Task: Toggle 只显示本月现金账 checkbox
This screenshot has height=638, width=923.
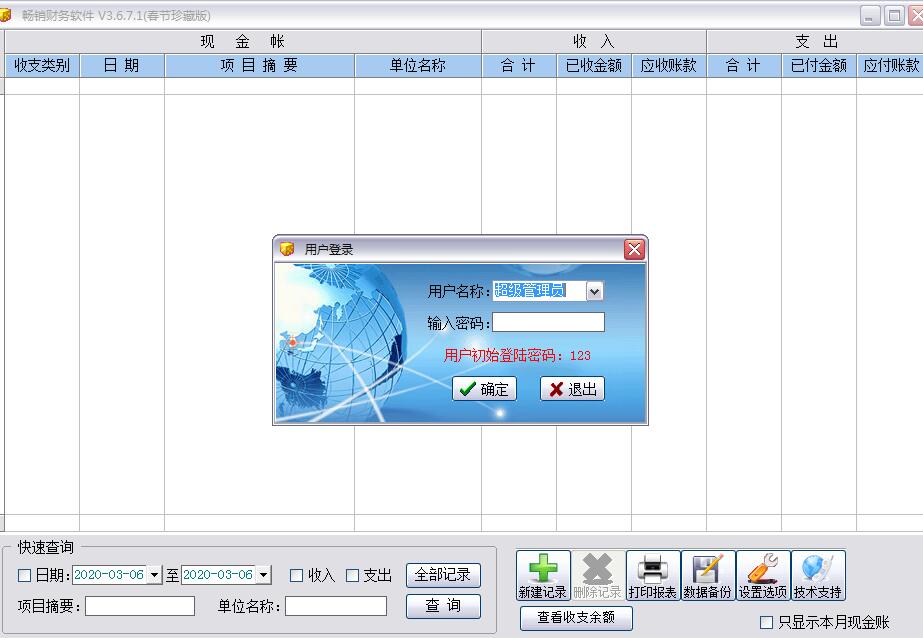Action: tap(767, 622)
